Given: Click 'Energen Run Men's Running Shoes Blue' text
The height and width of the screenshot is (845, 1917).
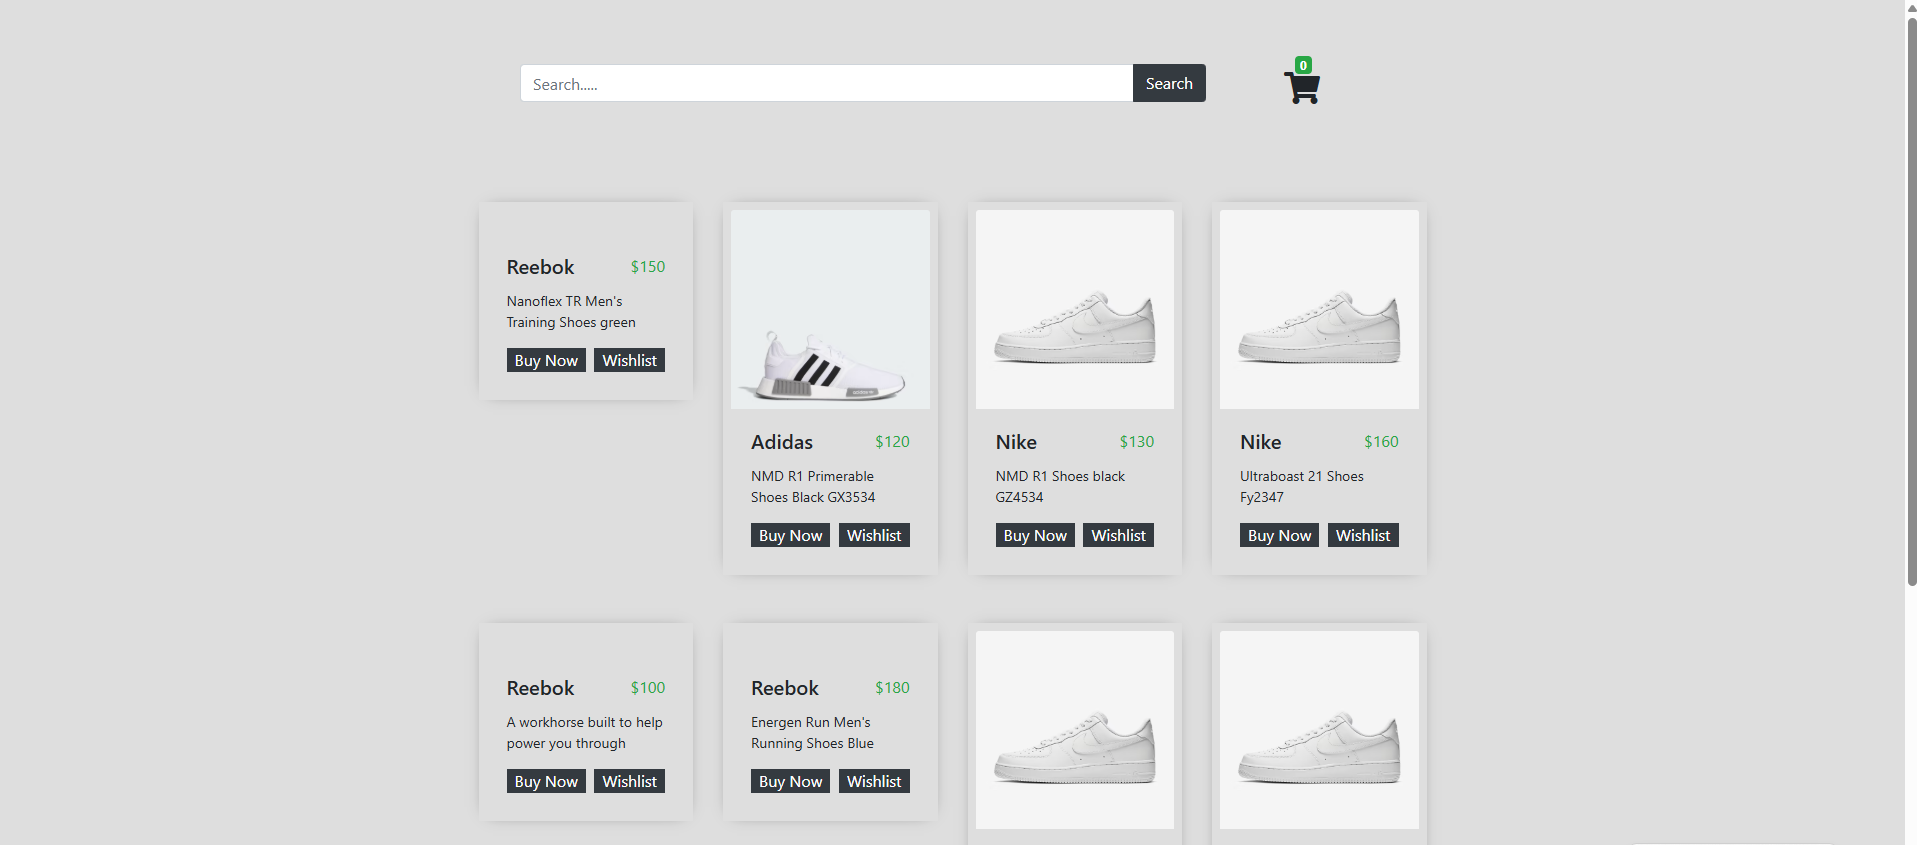Looking at the screenshot, I should [x=812, y=733].
